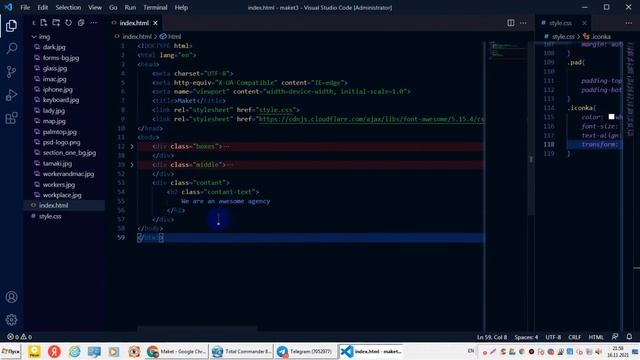Screen dimensions: 640x360
Task: Open notifications bell in status bar
Action: (x=629, y=337)
